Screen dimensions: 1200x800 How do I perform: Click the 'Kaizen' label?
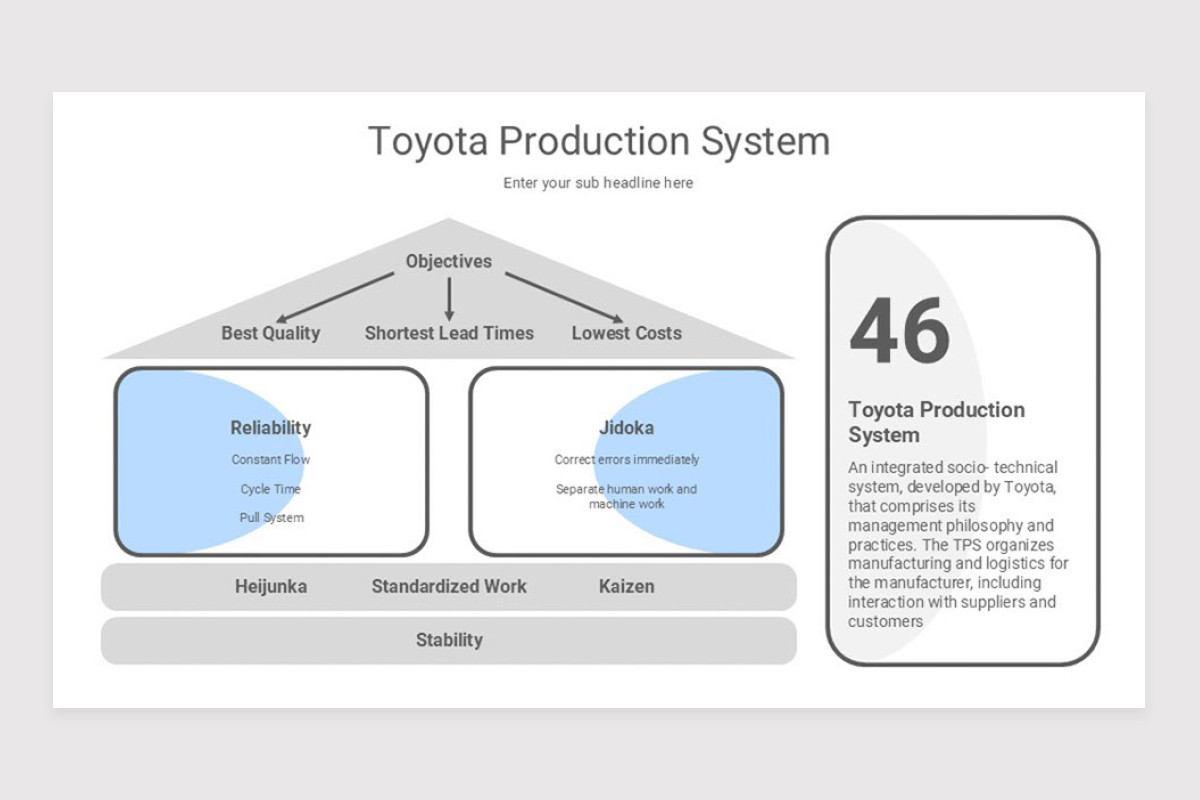coord(627,587)
